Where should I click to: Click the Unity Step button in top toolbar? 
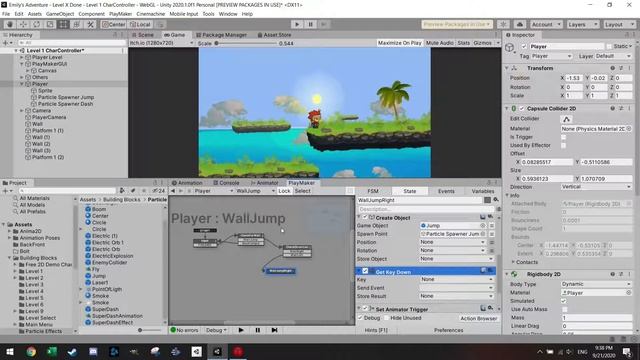click(324, 24)
